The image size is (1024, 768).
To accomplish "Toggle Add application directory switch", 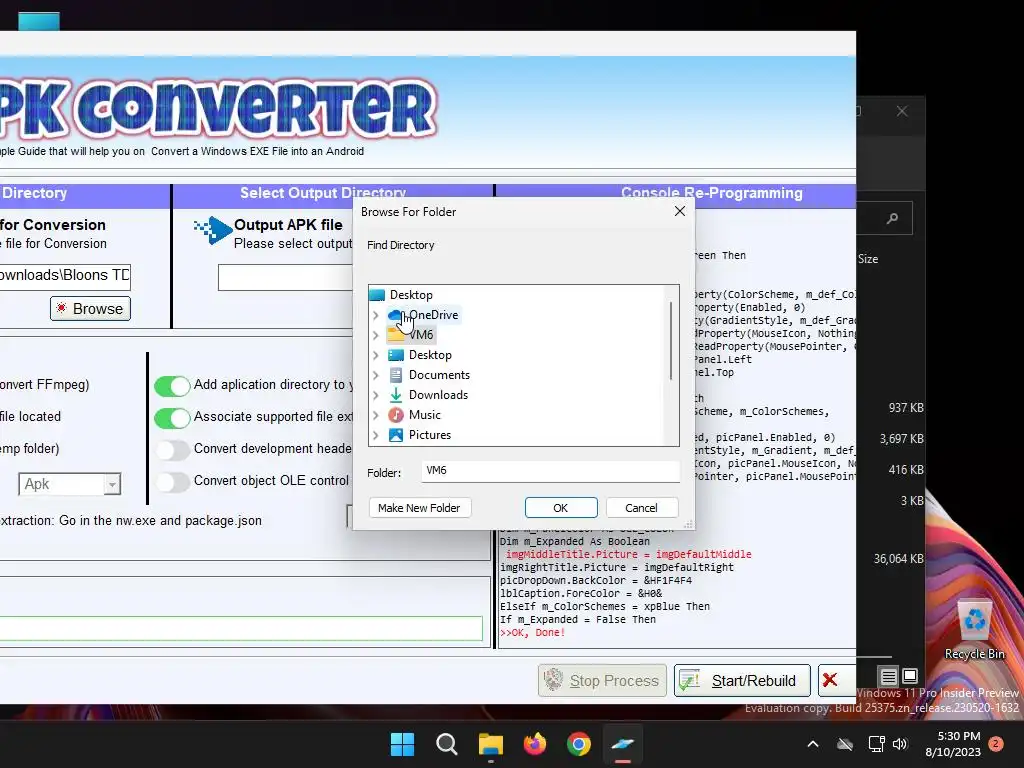I will (x=172, y=386).
